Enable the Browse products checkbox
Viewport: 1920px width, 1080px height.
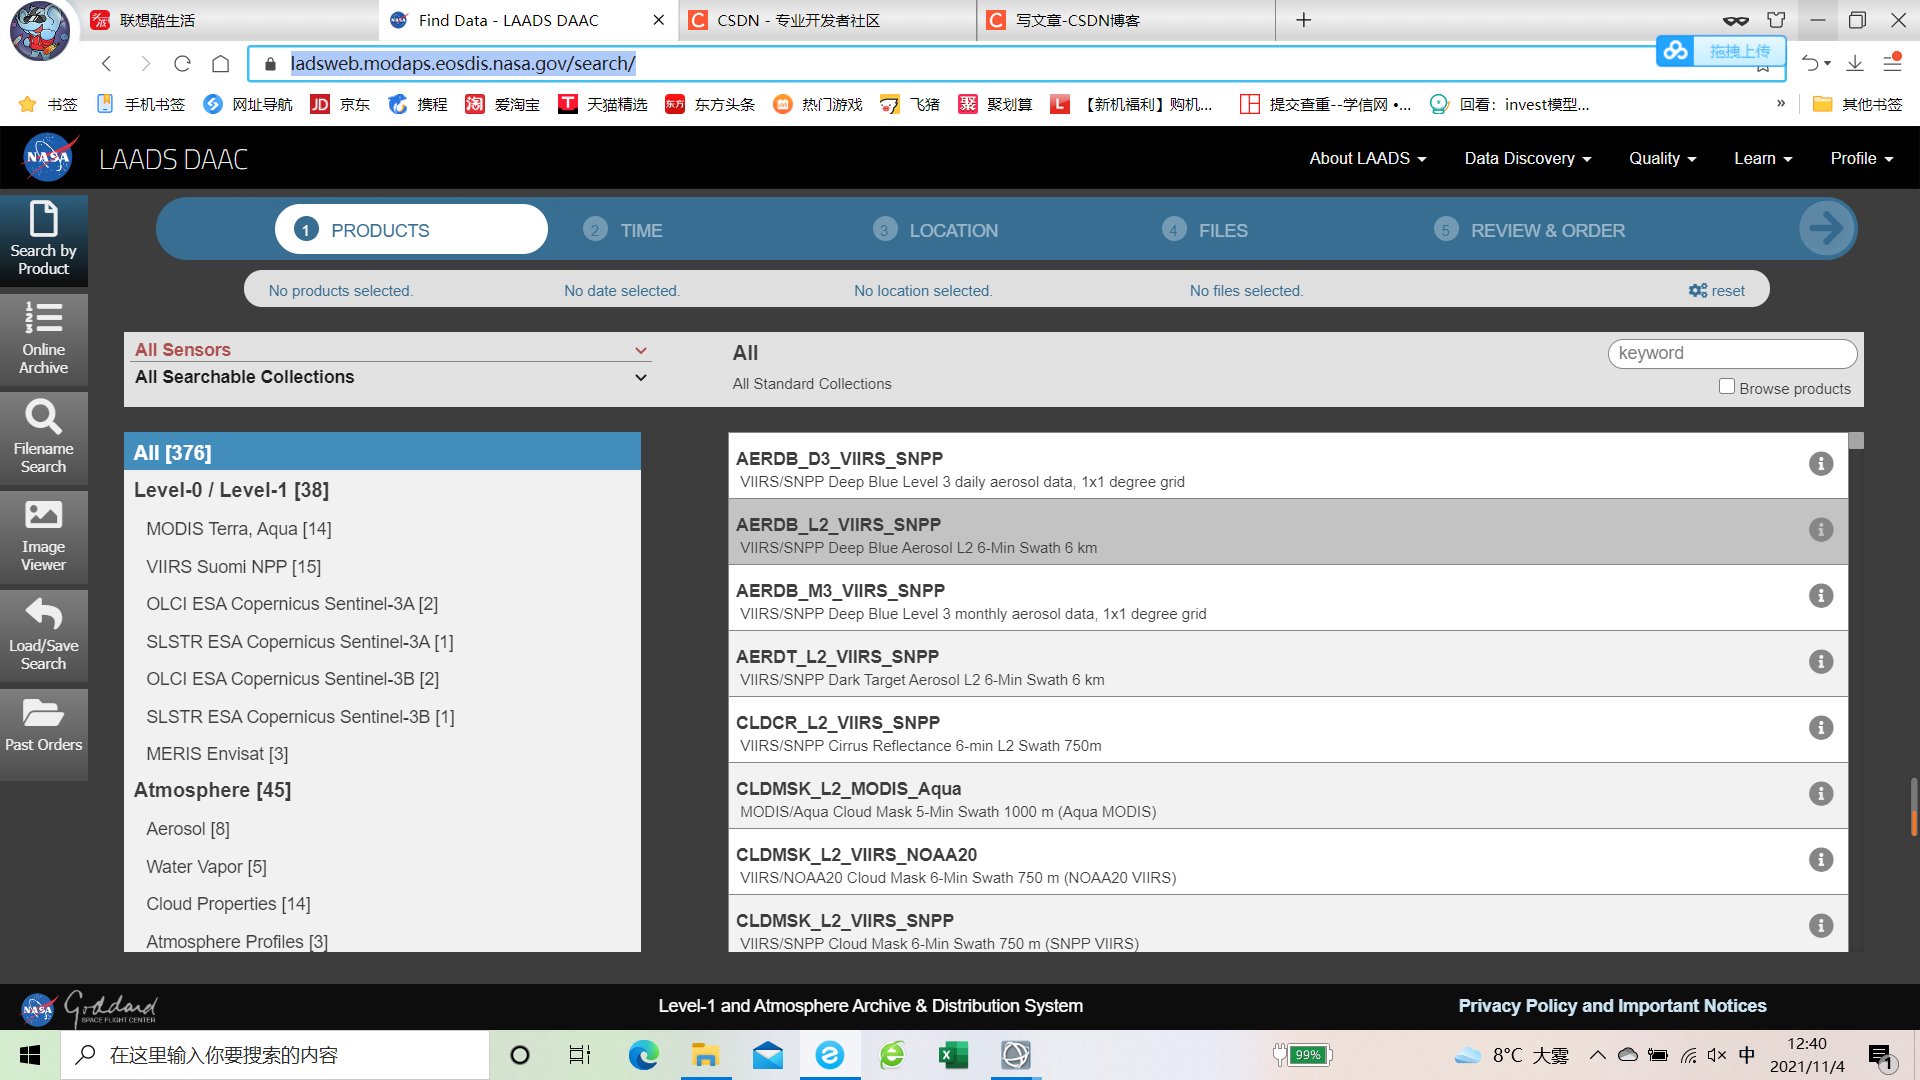pyautogui.click(x=1727, y=385)
